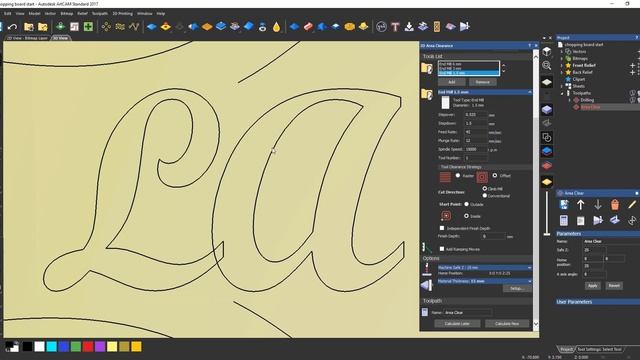Choose Conventional cut direction

click(x=484, y=196)
